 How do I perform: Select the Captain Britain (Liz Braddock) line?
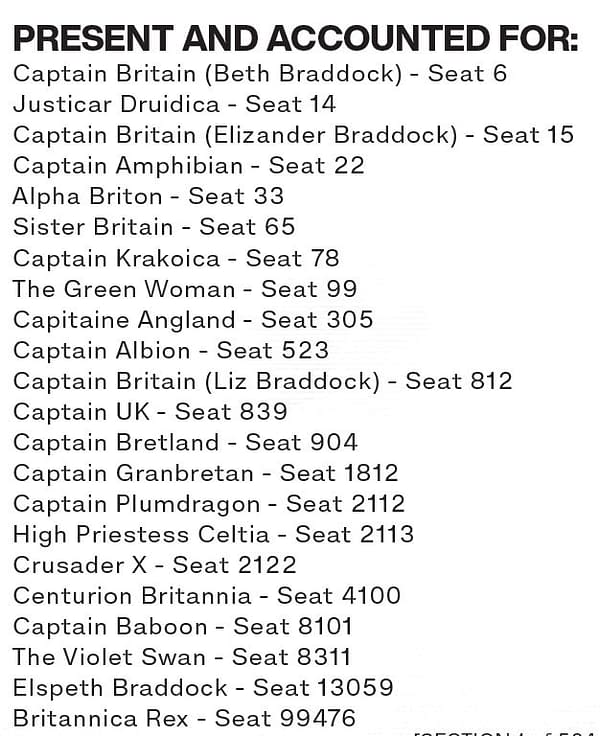262,381
